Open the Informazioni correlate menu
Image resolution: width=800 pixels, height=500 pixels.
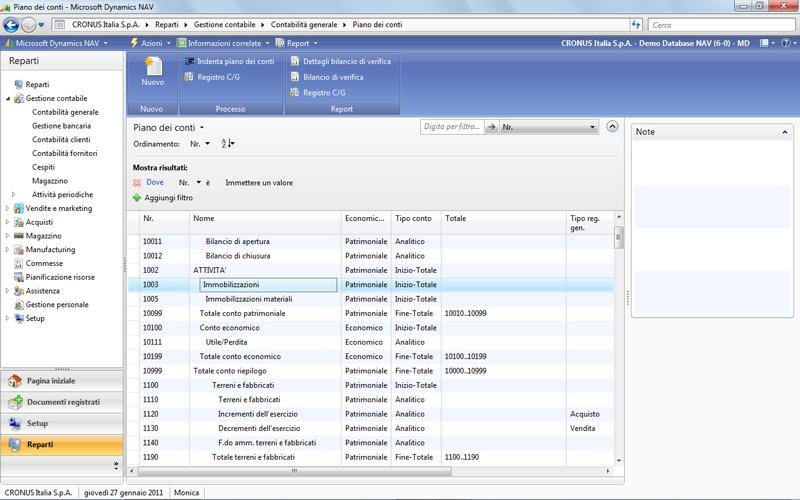(223, 43)
